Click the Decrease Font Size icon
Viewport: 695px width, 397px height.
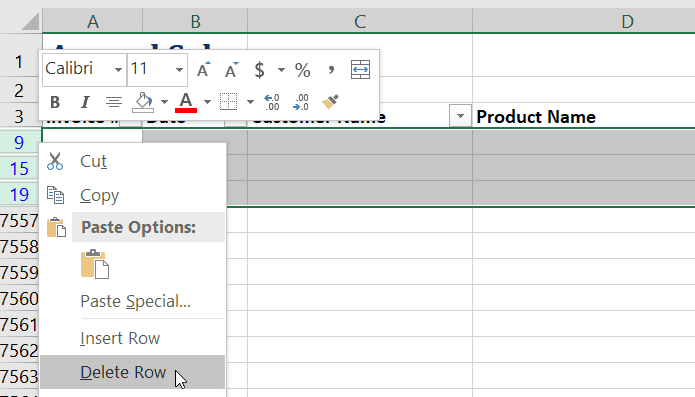point(231,70)
